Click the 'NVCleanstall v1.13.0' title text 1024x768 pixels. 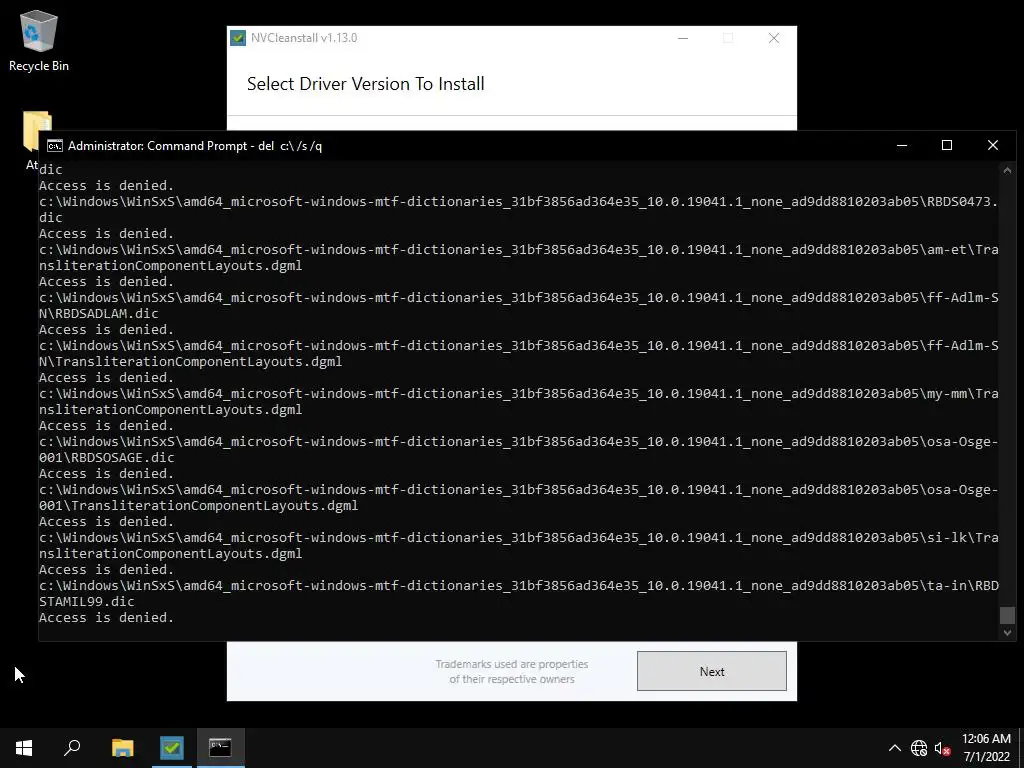click(304, 38)
